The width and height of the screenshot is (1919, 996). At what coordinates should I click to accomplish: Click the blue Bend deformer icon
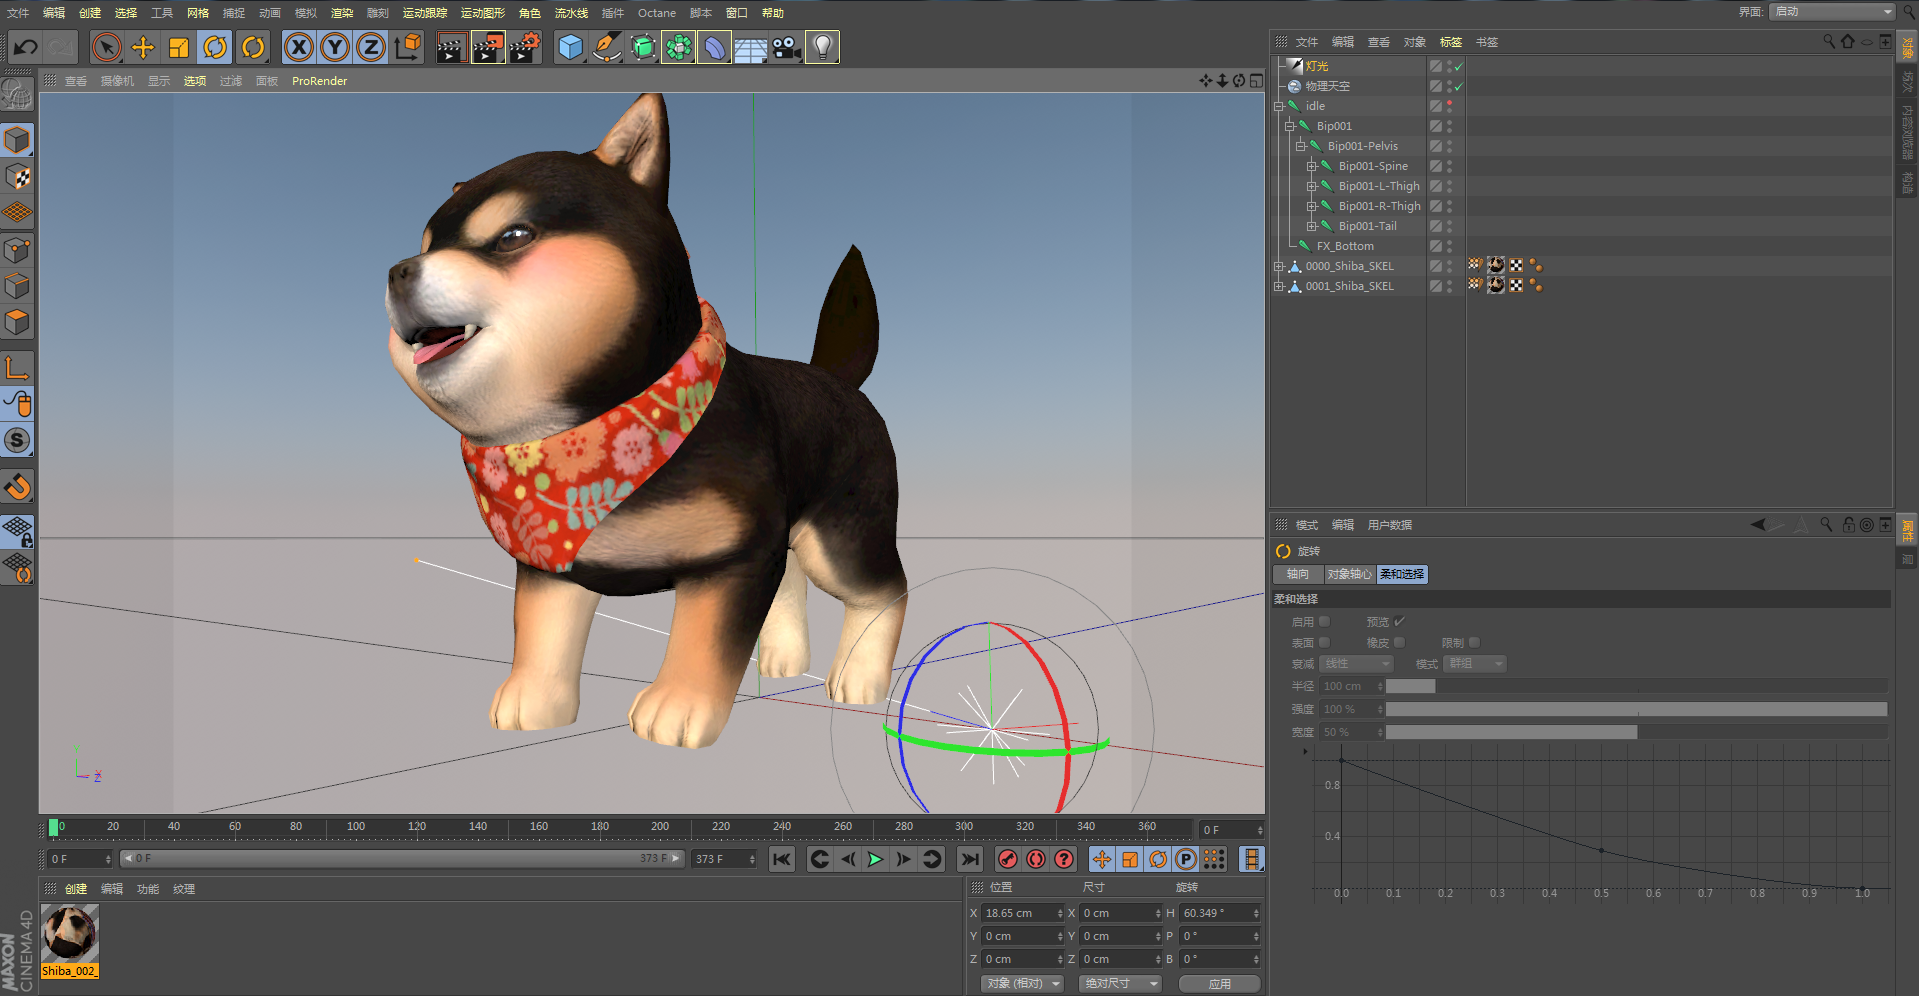pyautogui.click(x=715, y=47)
